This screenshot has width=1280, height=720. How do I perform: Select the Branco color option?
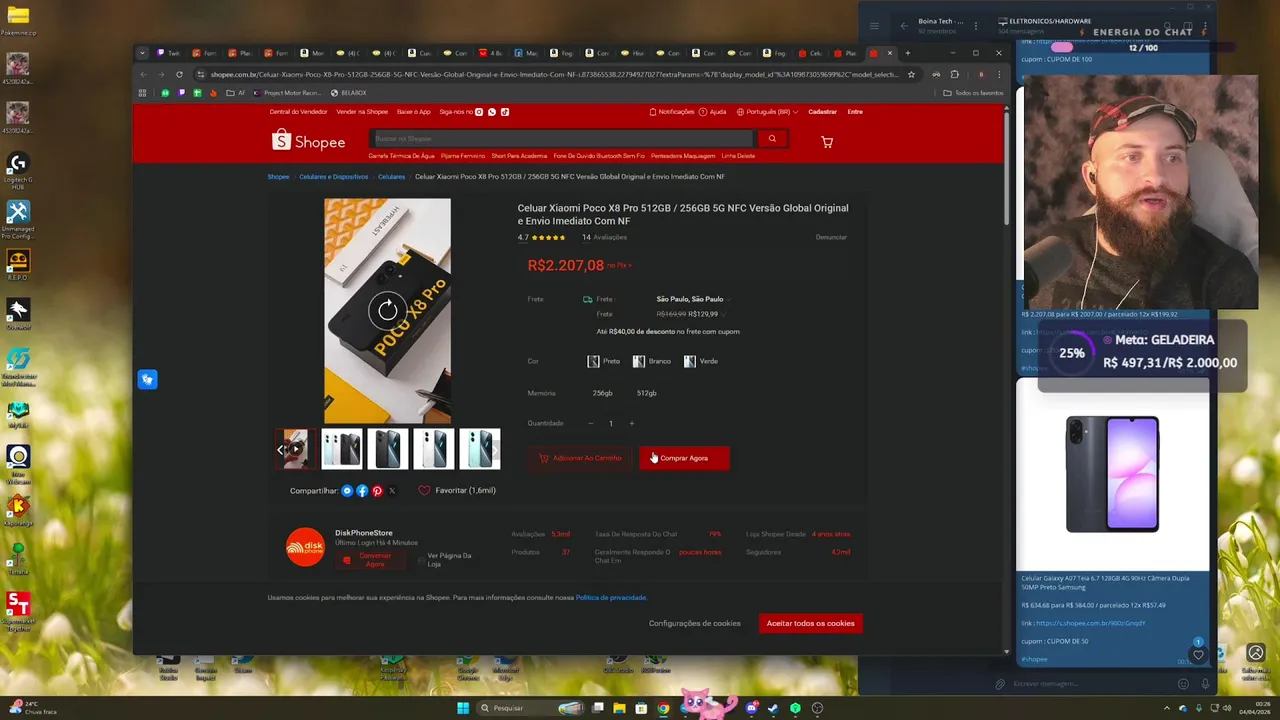click(x=652, y=361)
